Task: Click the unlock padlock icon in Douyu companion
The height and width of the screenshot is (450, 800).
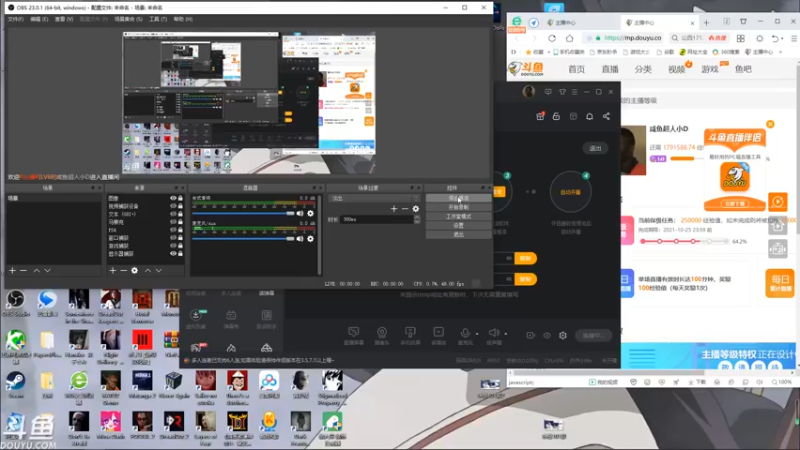Action: 557,116
